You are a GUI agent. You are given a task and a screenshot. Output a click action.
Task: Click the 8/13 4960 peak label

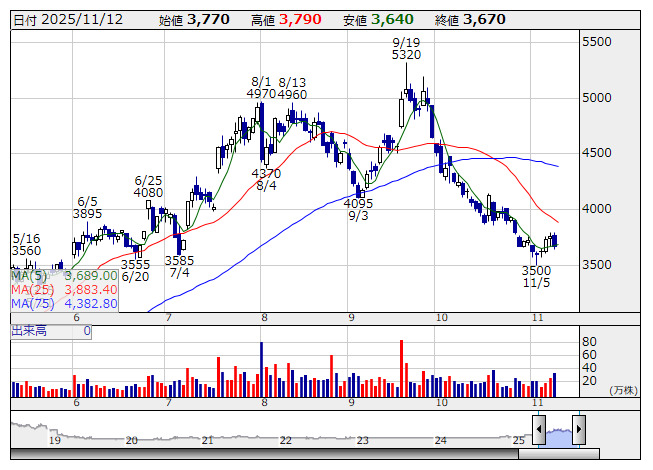292,88
